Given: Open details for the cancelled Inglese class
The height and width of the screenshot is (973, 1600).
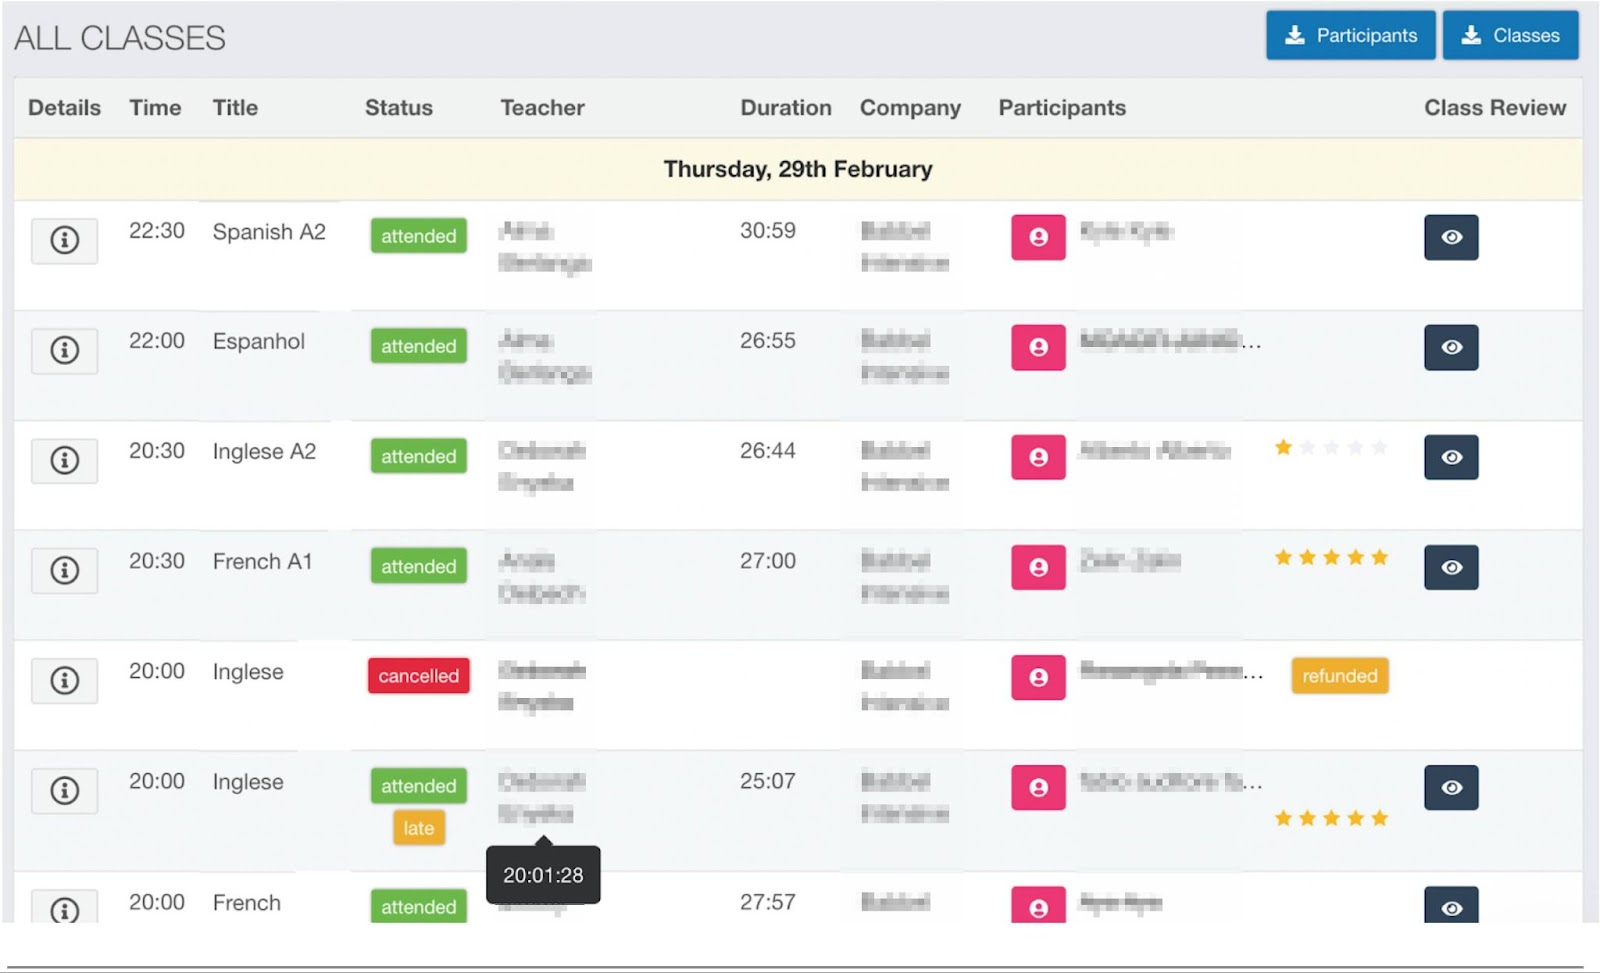Looking at the screenshot, I should click(63, 680).
